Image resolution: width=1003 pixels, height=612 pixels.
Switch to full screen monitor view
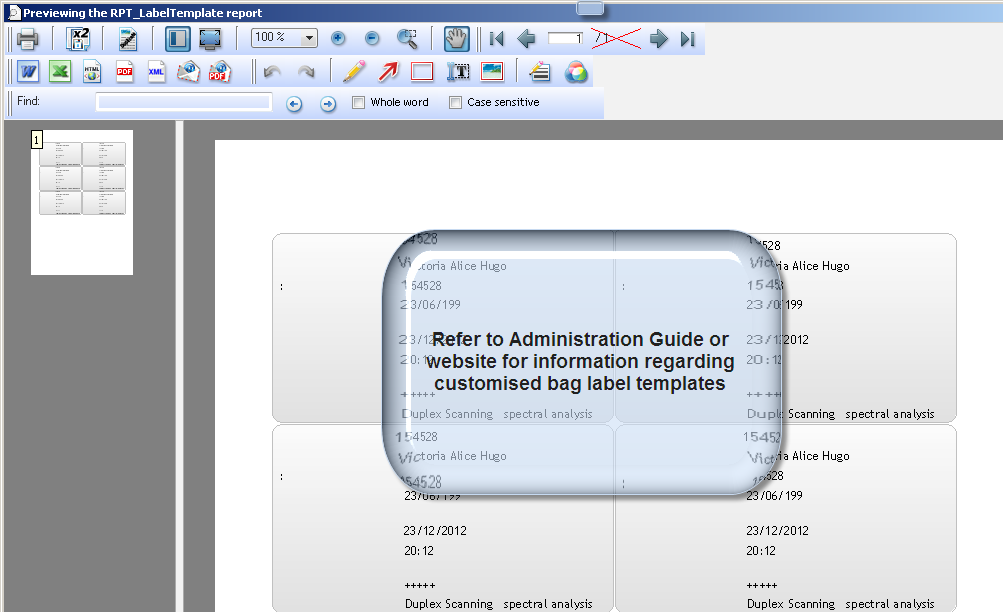(210, 40)
